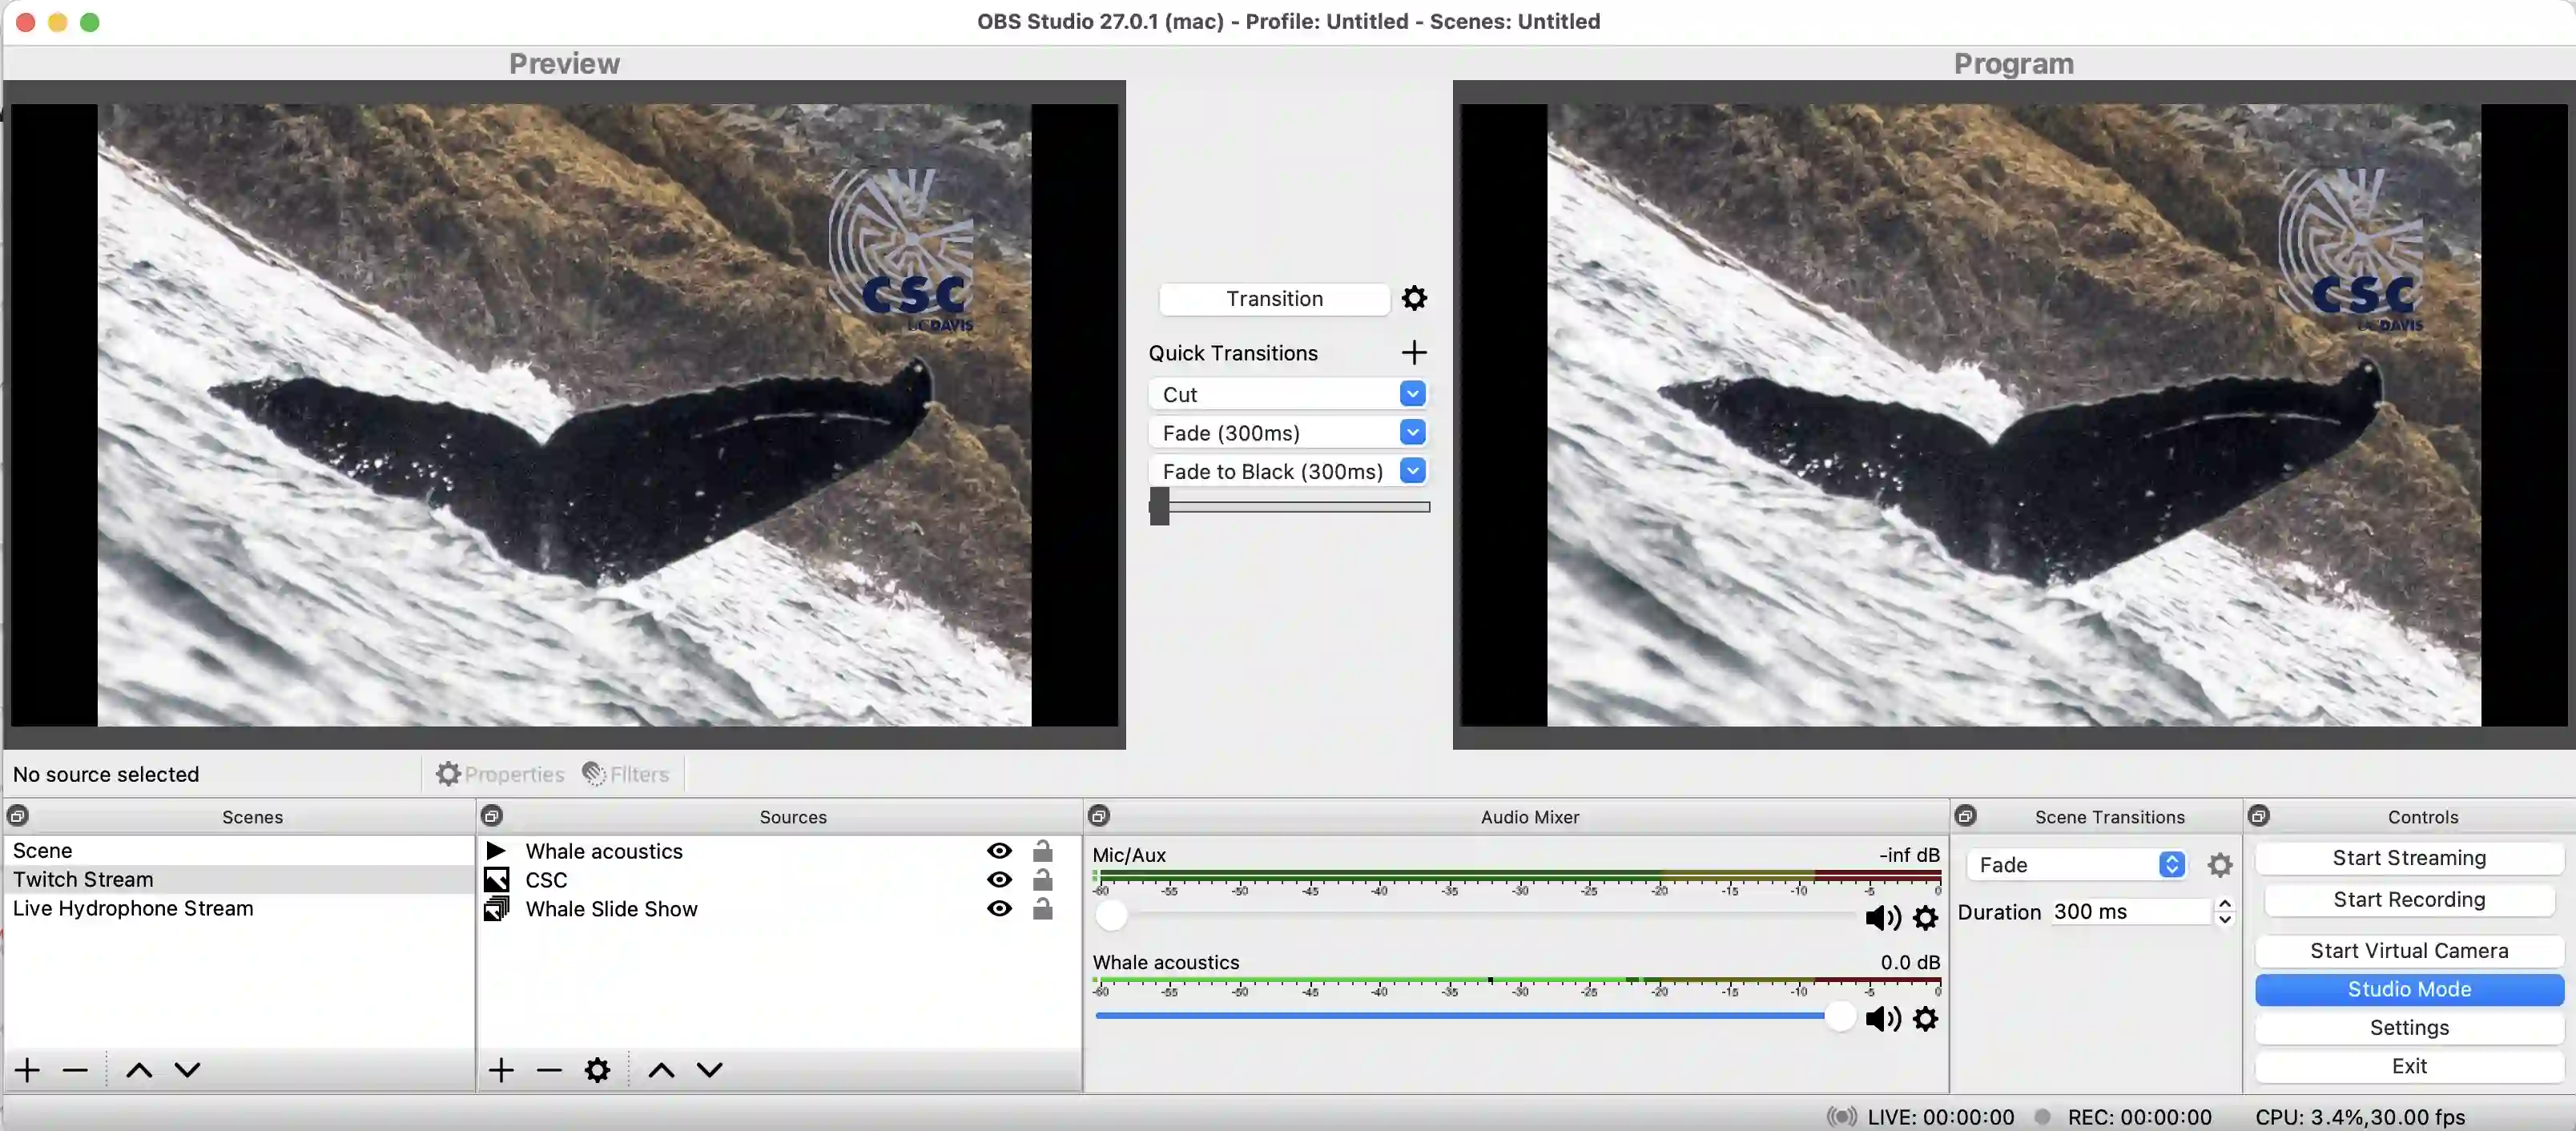The height and width of the screenshot is (1131, 2576).
Task: Move source down with arrow icon
Action: (709, 1070)
